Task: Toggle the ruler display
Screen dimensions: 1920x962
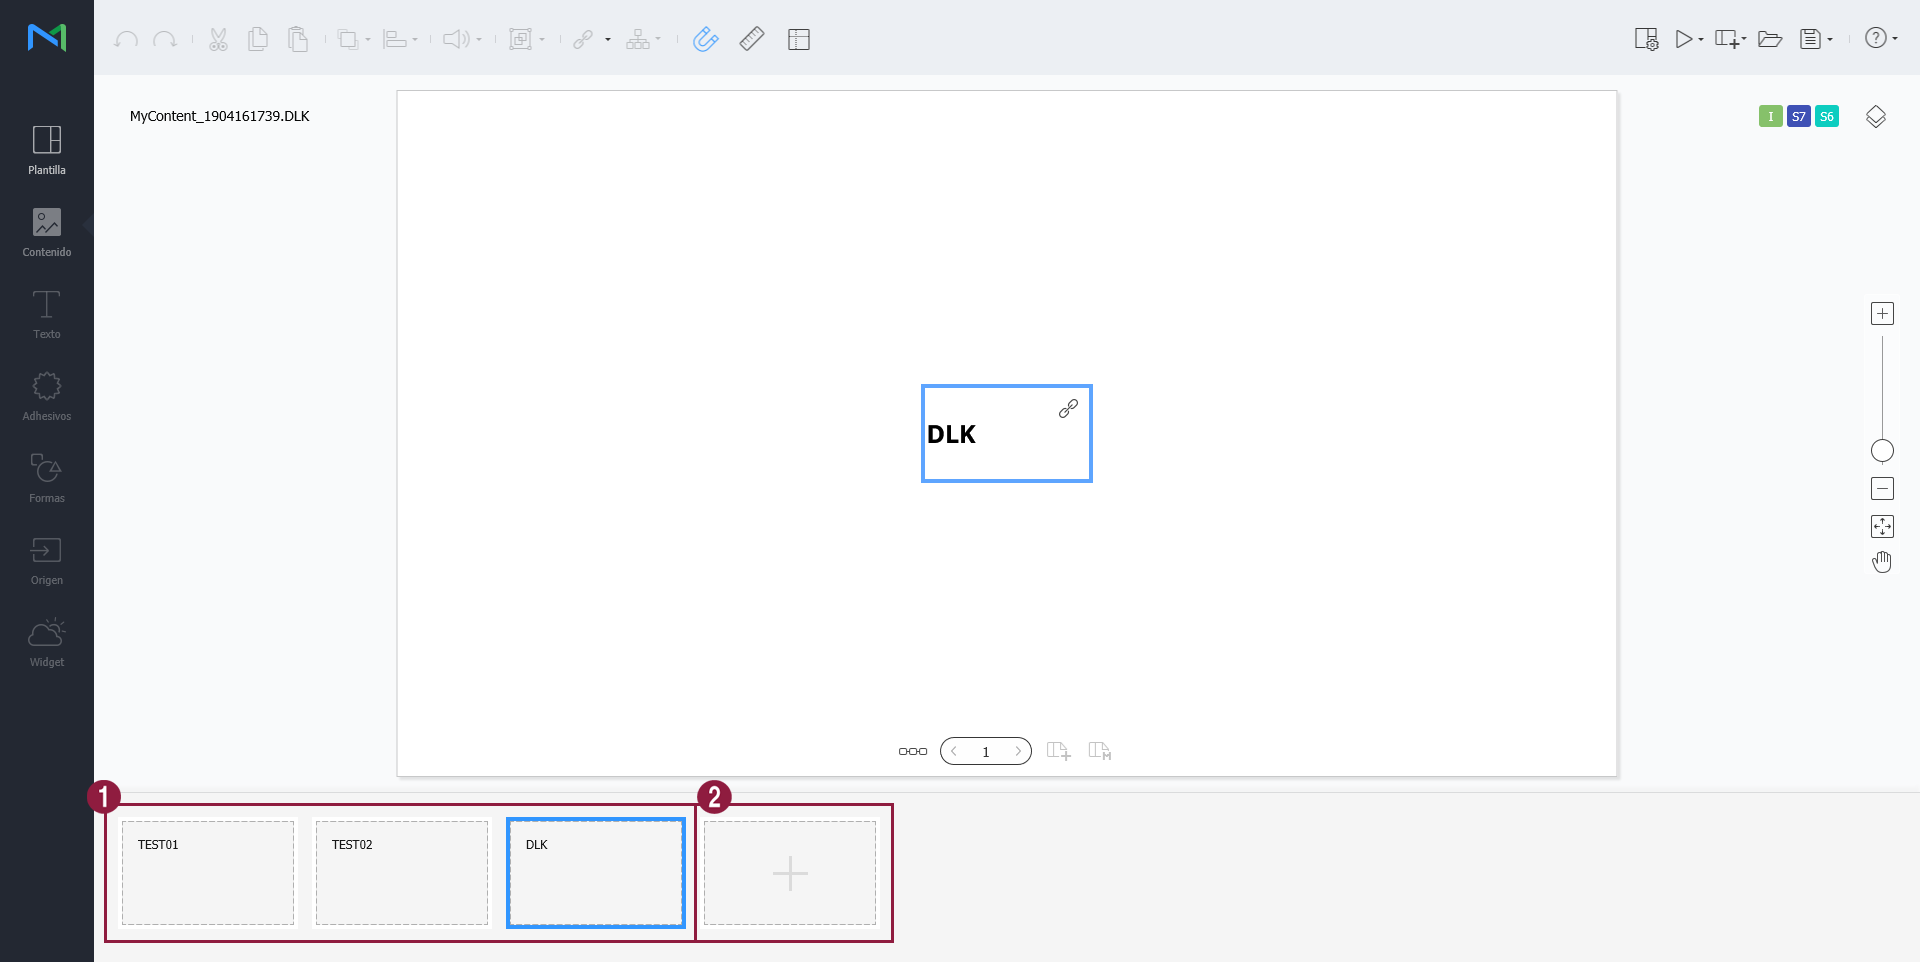Action: click(x=752, y=39)
